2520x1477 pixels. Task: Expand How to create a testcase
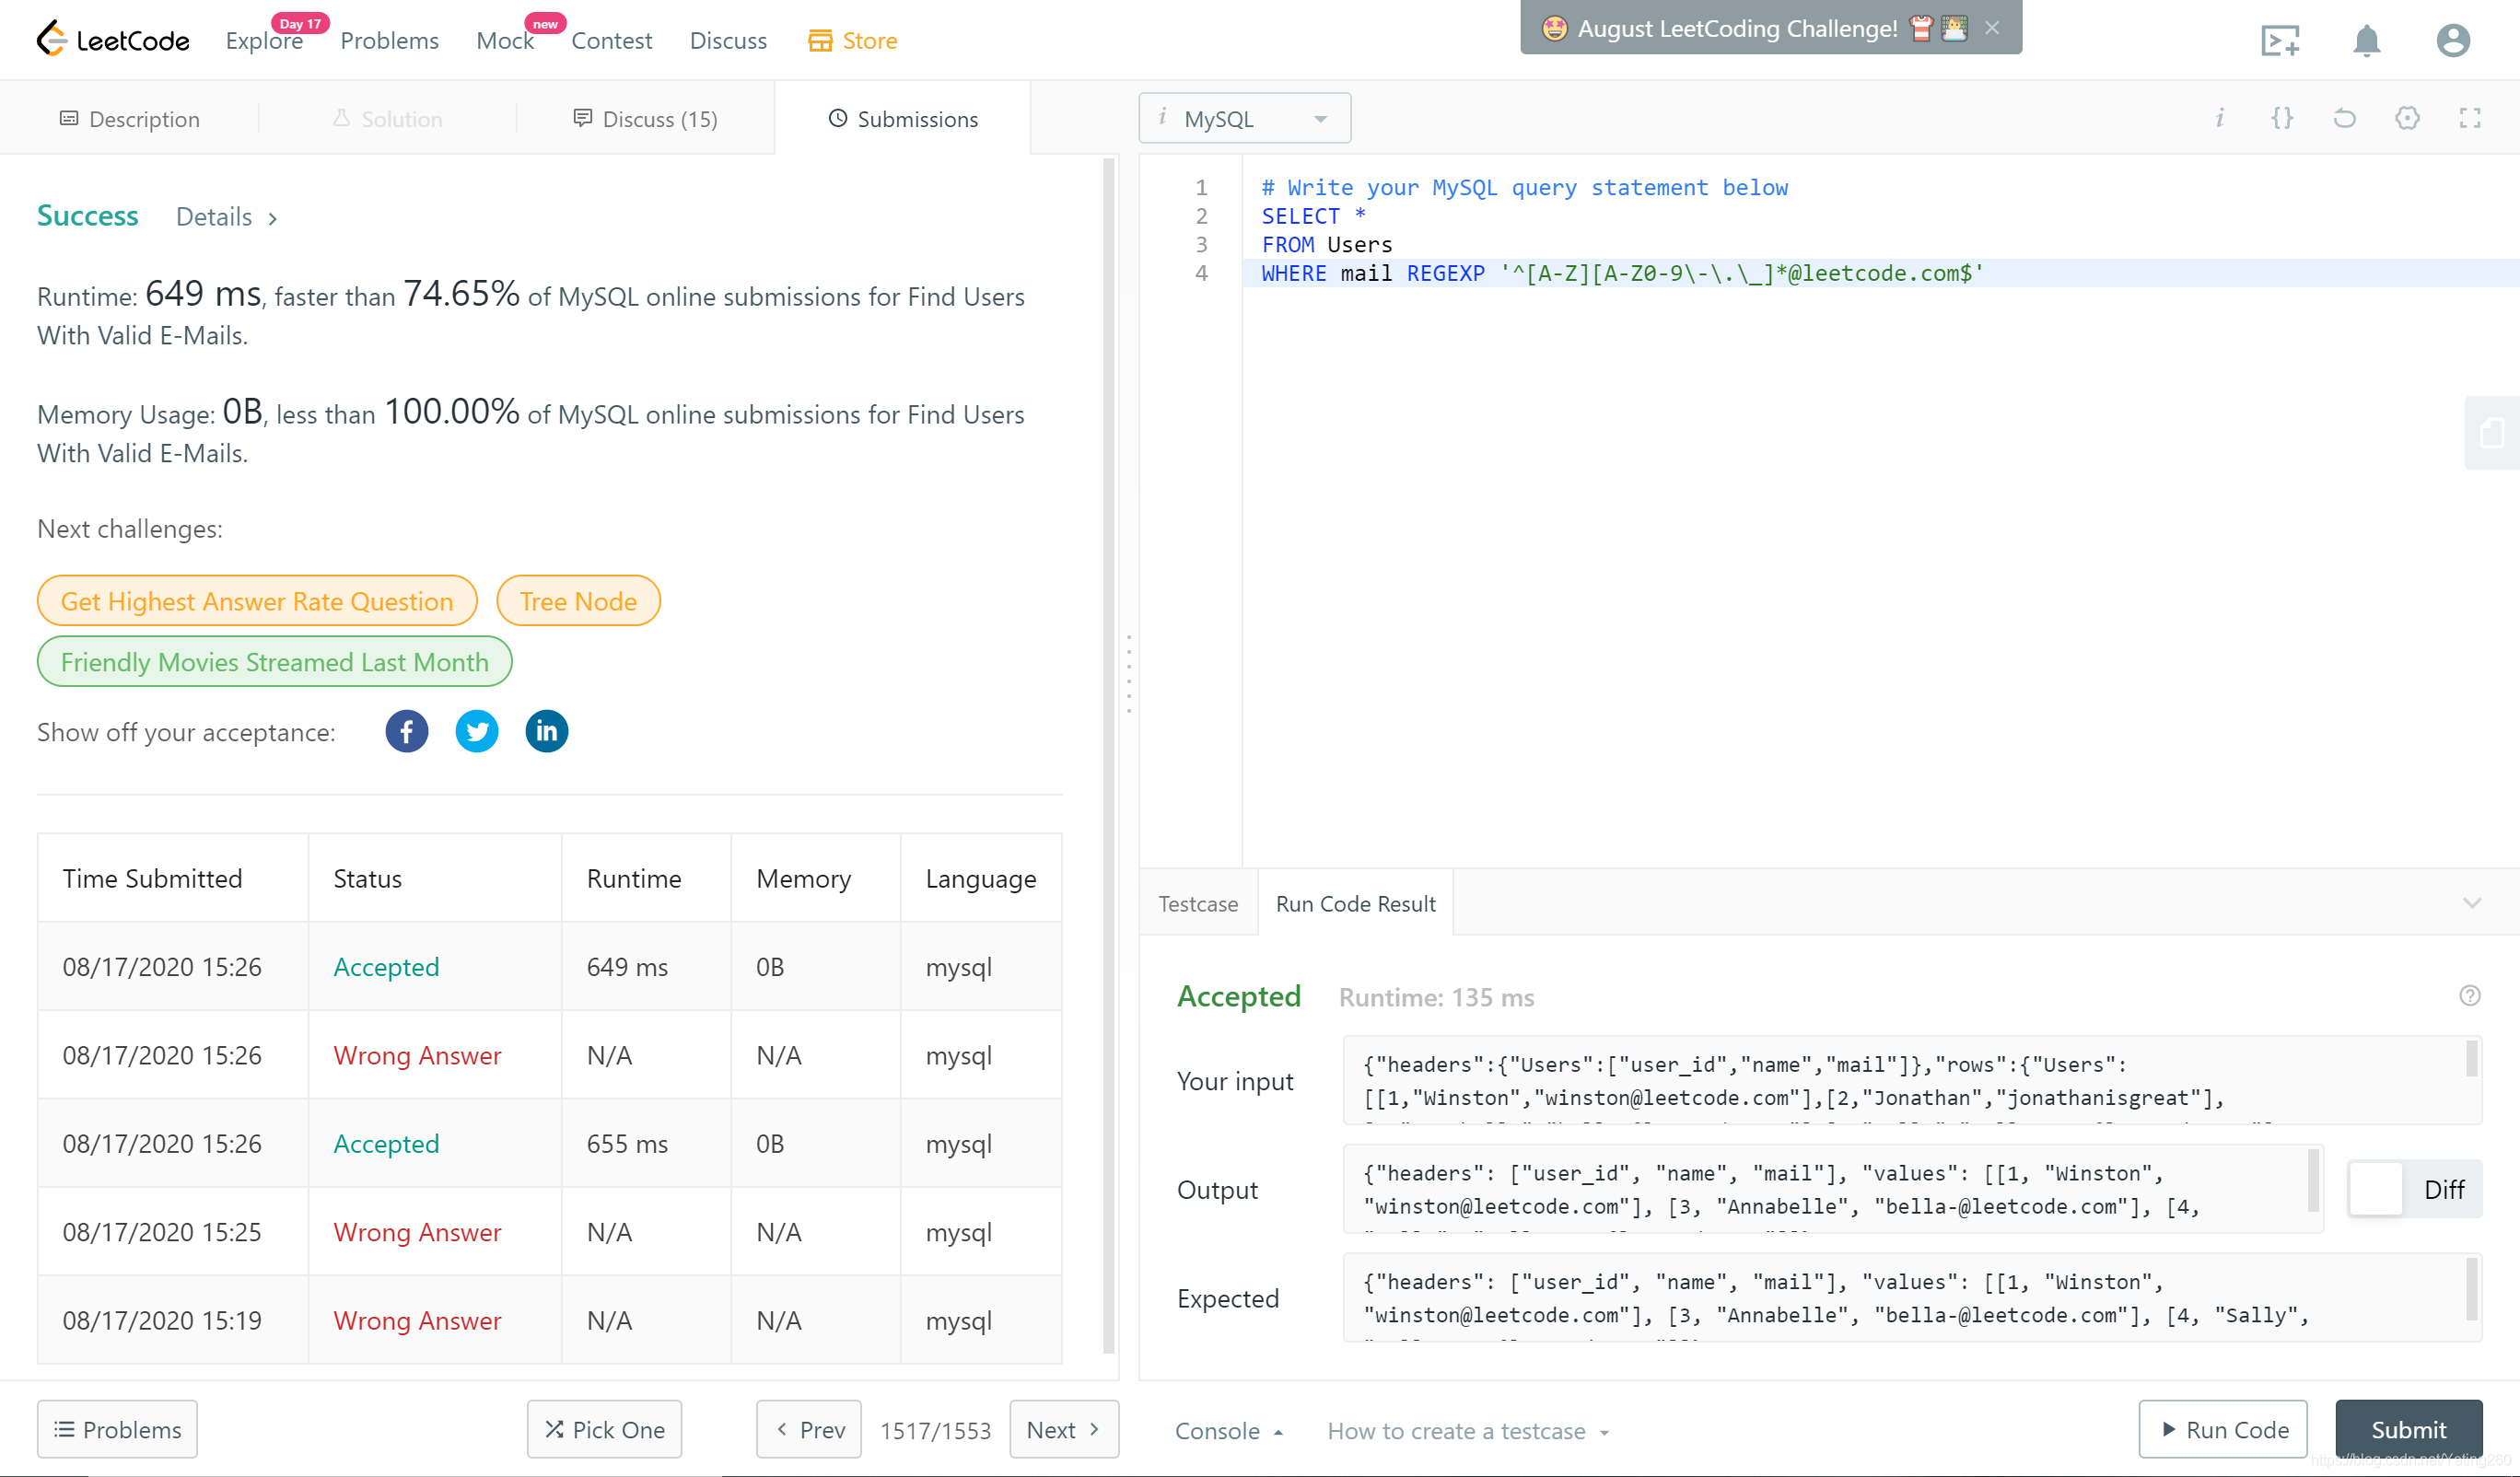[x=1467, y=1431]
